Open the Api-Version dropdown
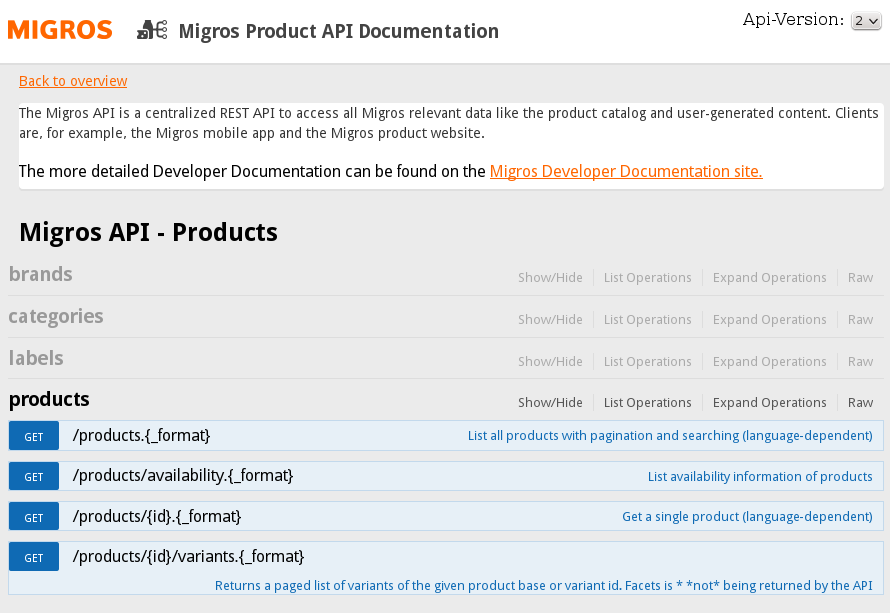The height and width of the screenshot is (613, 890). point(865,21)
